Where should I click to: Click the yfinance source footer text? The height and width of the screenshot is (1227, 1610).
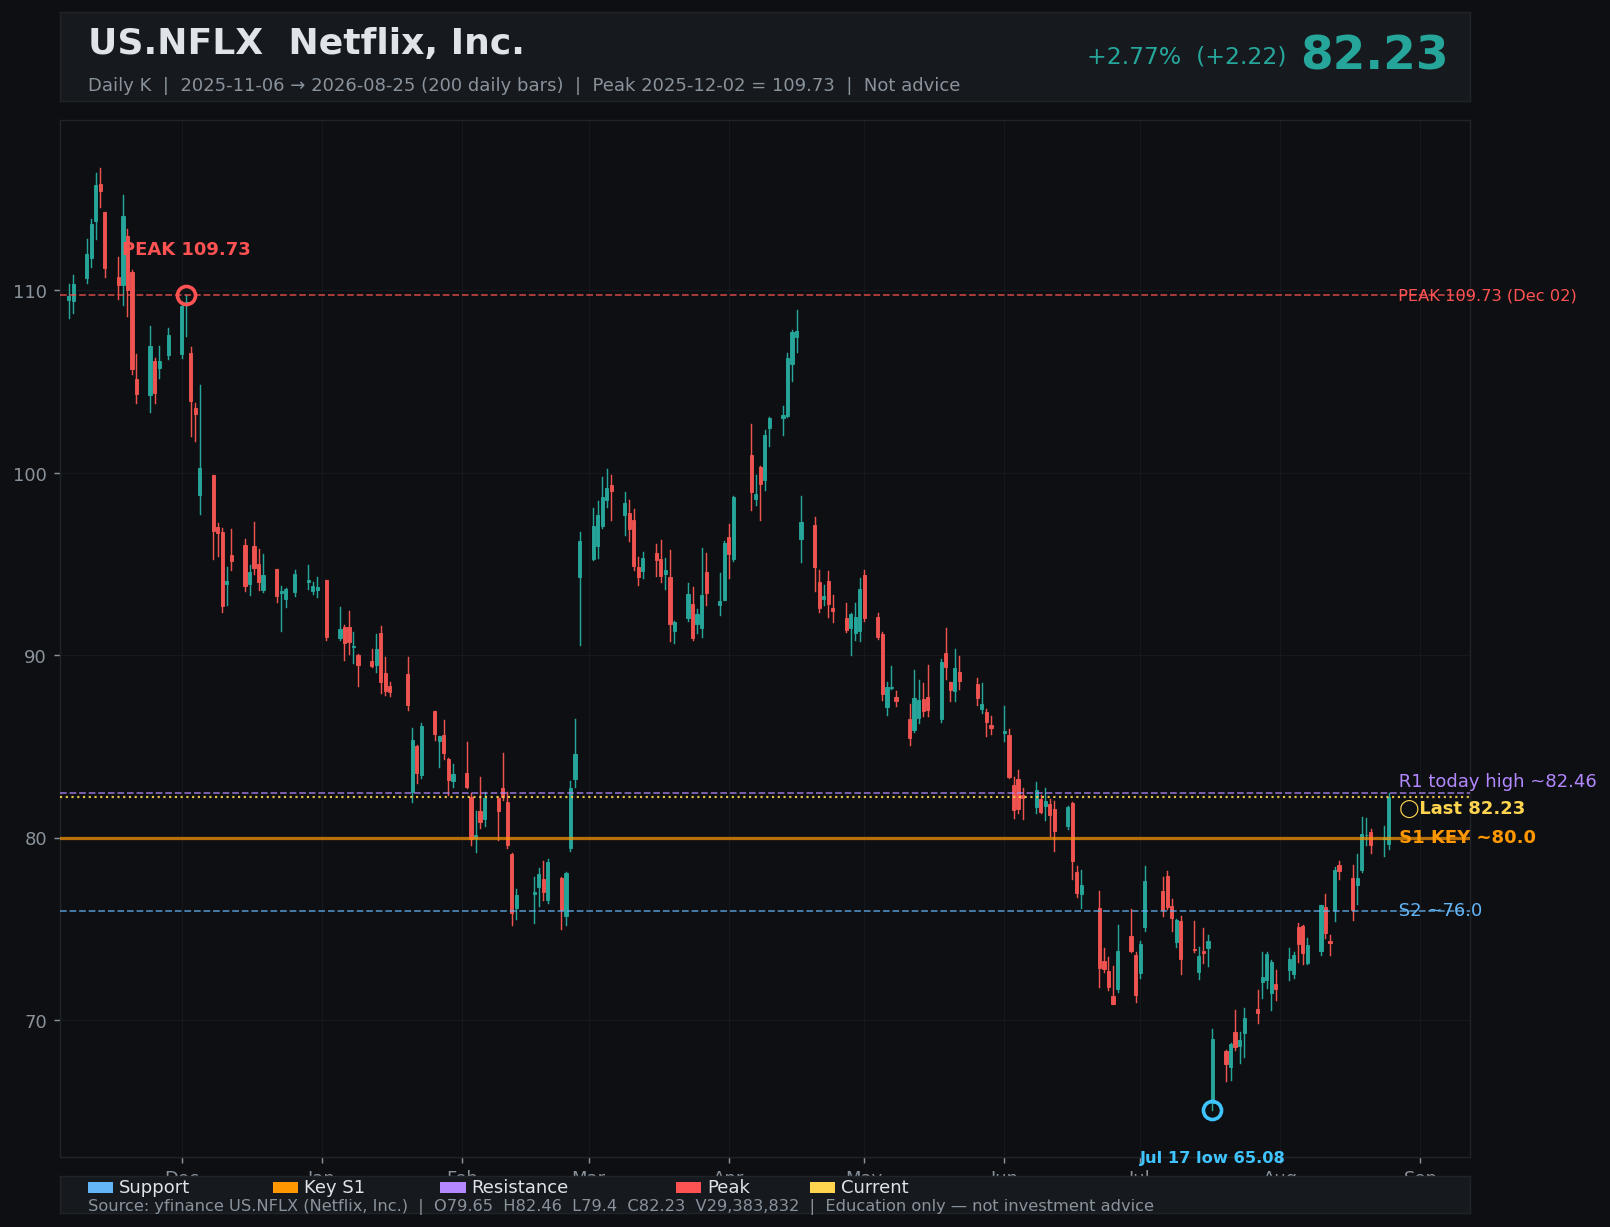(621, 1206)
